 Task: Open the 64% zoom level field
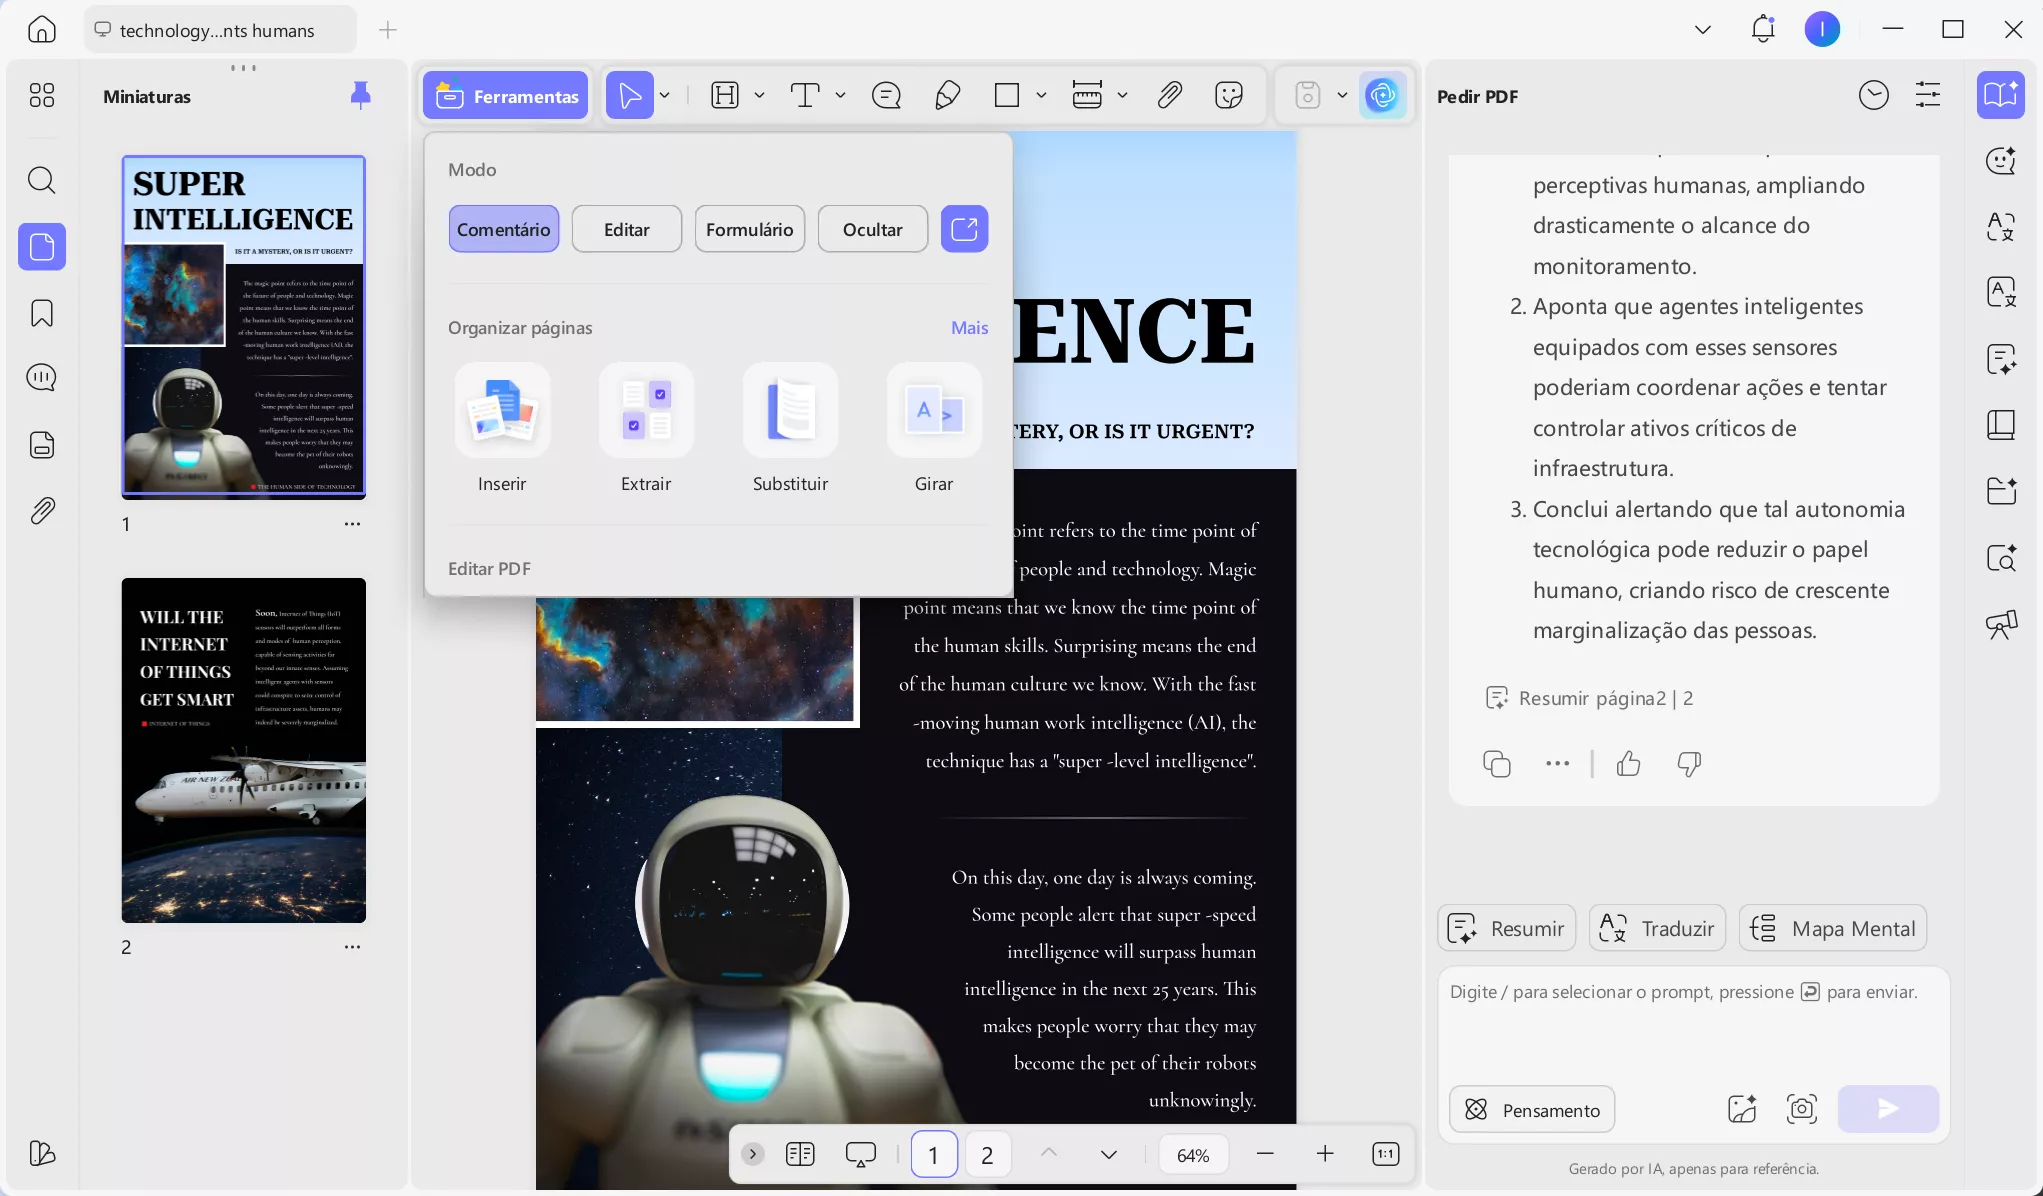[x=1193, y=1155]
